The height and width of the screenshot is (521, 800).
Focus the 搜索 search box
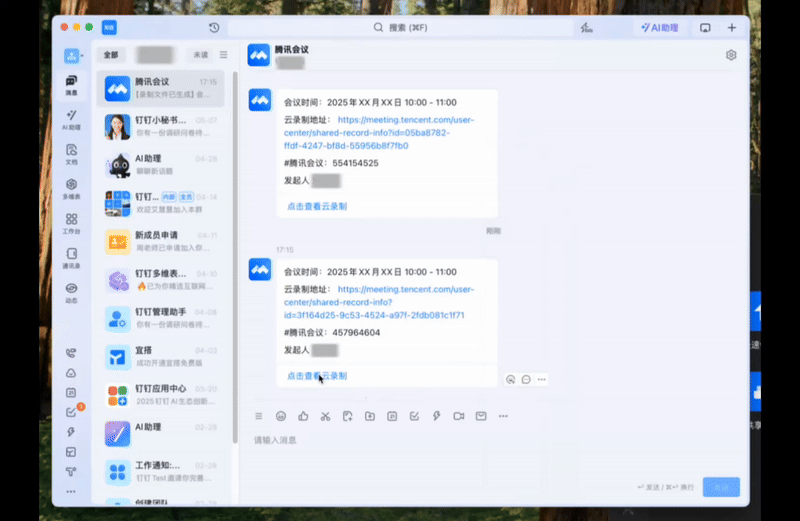click(x=401, y=28)
